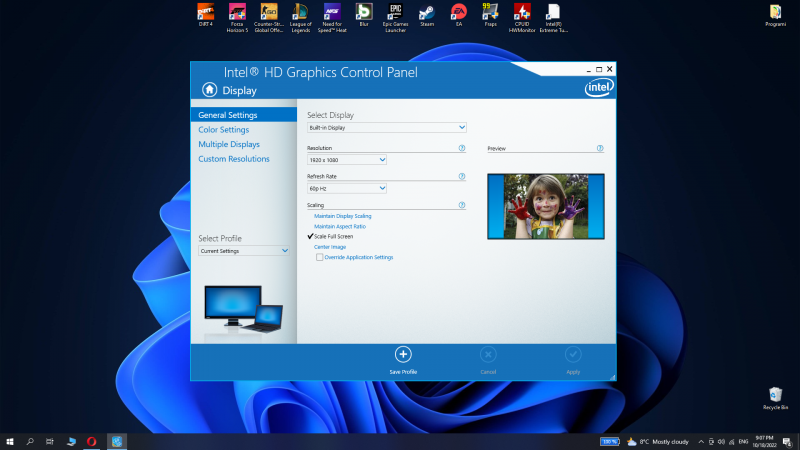This screenshot has height=450, width=800.
Task: Open Scaling help question mark icon
Action: pyautogui.click(x=462, y=205)
